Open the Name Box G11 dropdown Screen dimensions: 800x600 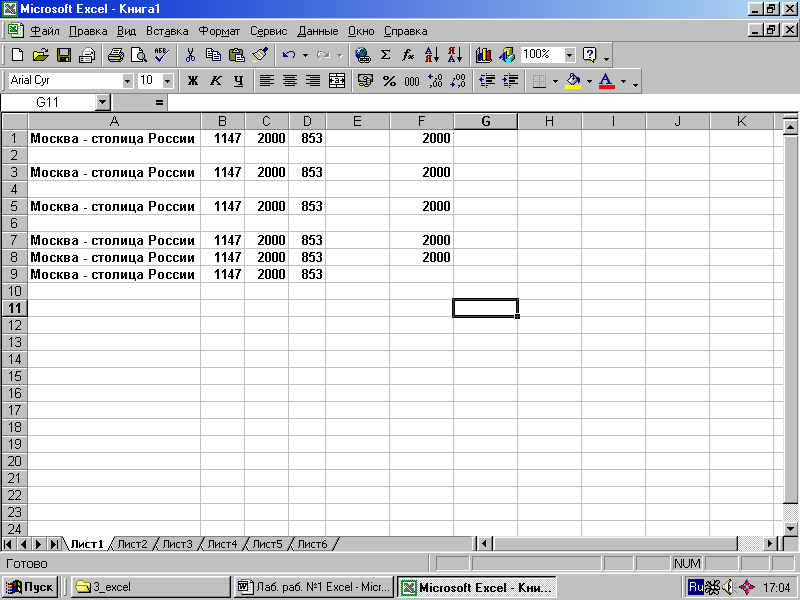point(103,103)
